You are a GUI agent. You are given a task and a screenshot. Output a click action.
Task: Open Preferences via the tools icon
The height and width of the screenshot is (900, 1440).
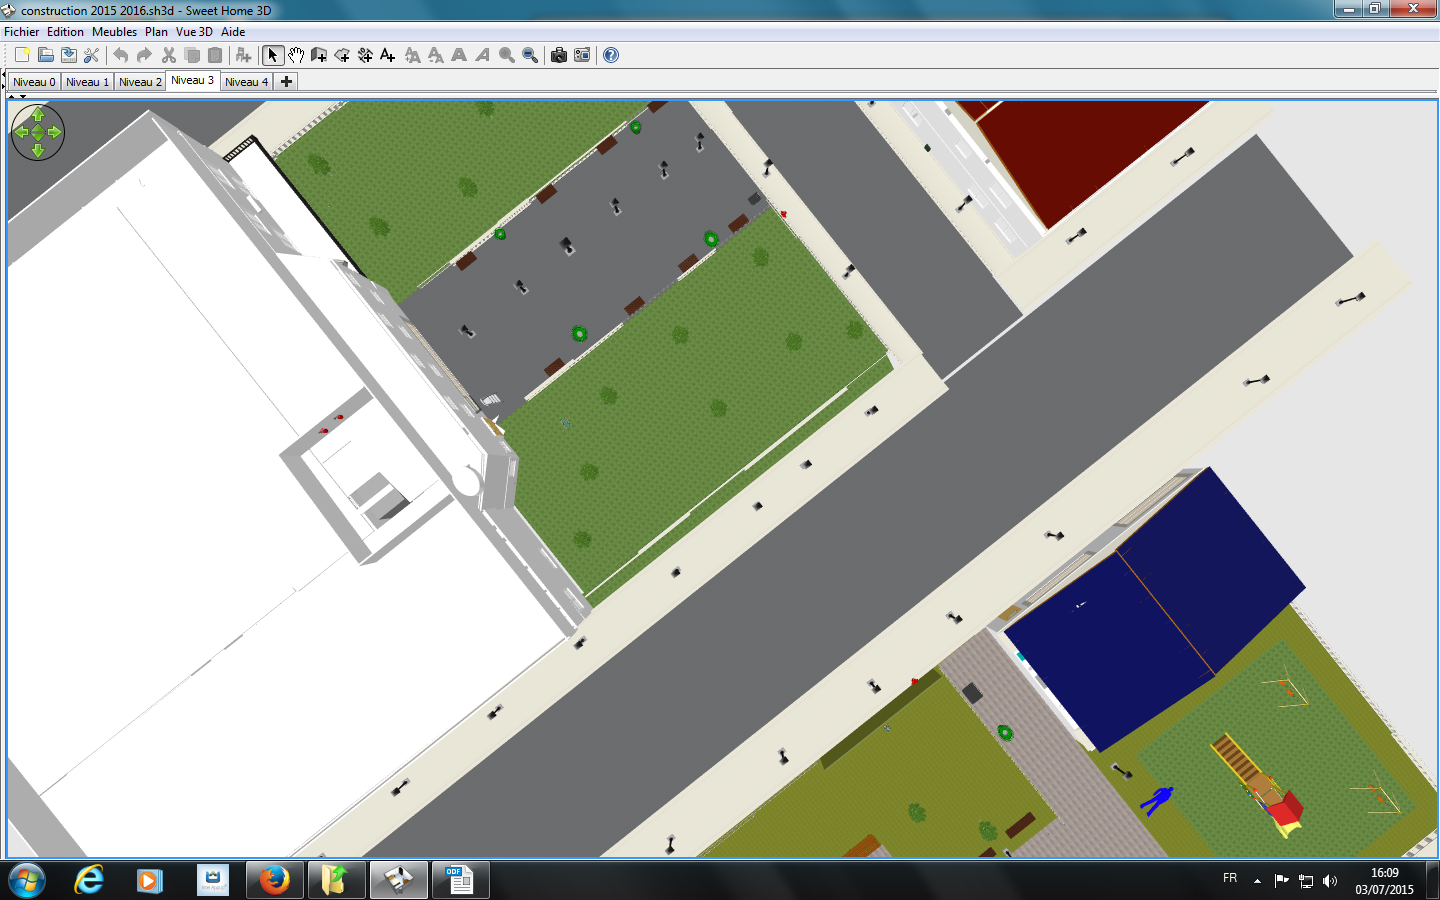[91, 55]
